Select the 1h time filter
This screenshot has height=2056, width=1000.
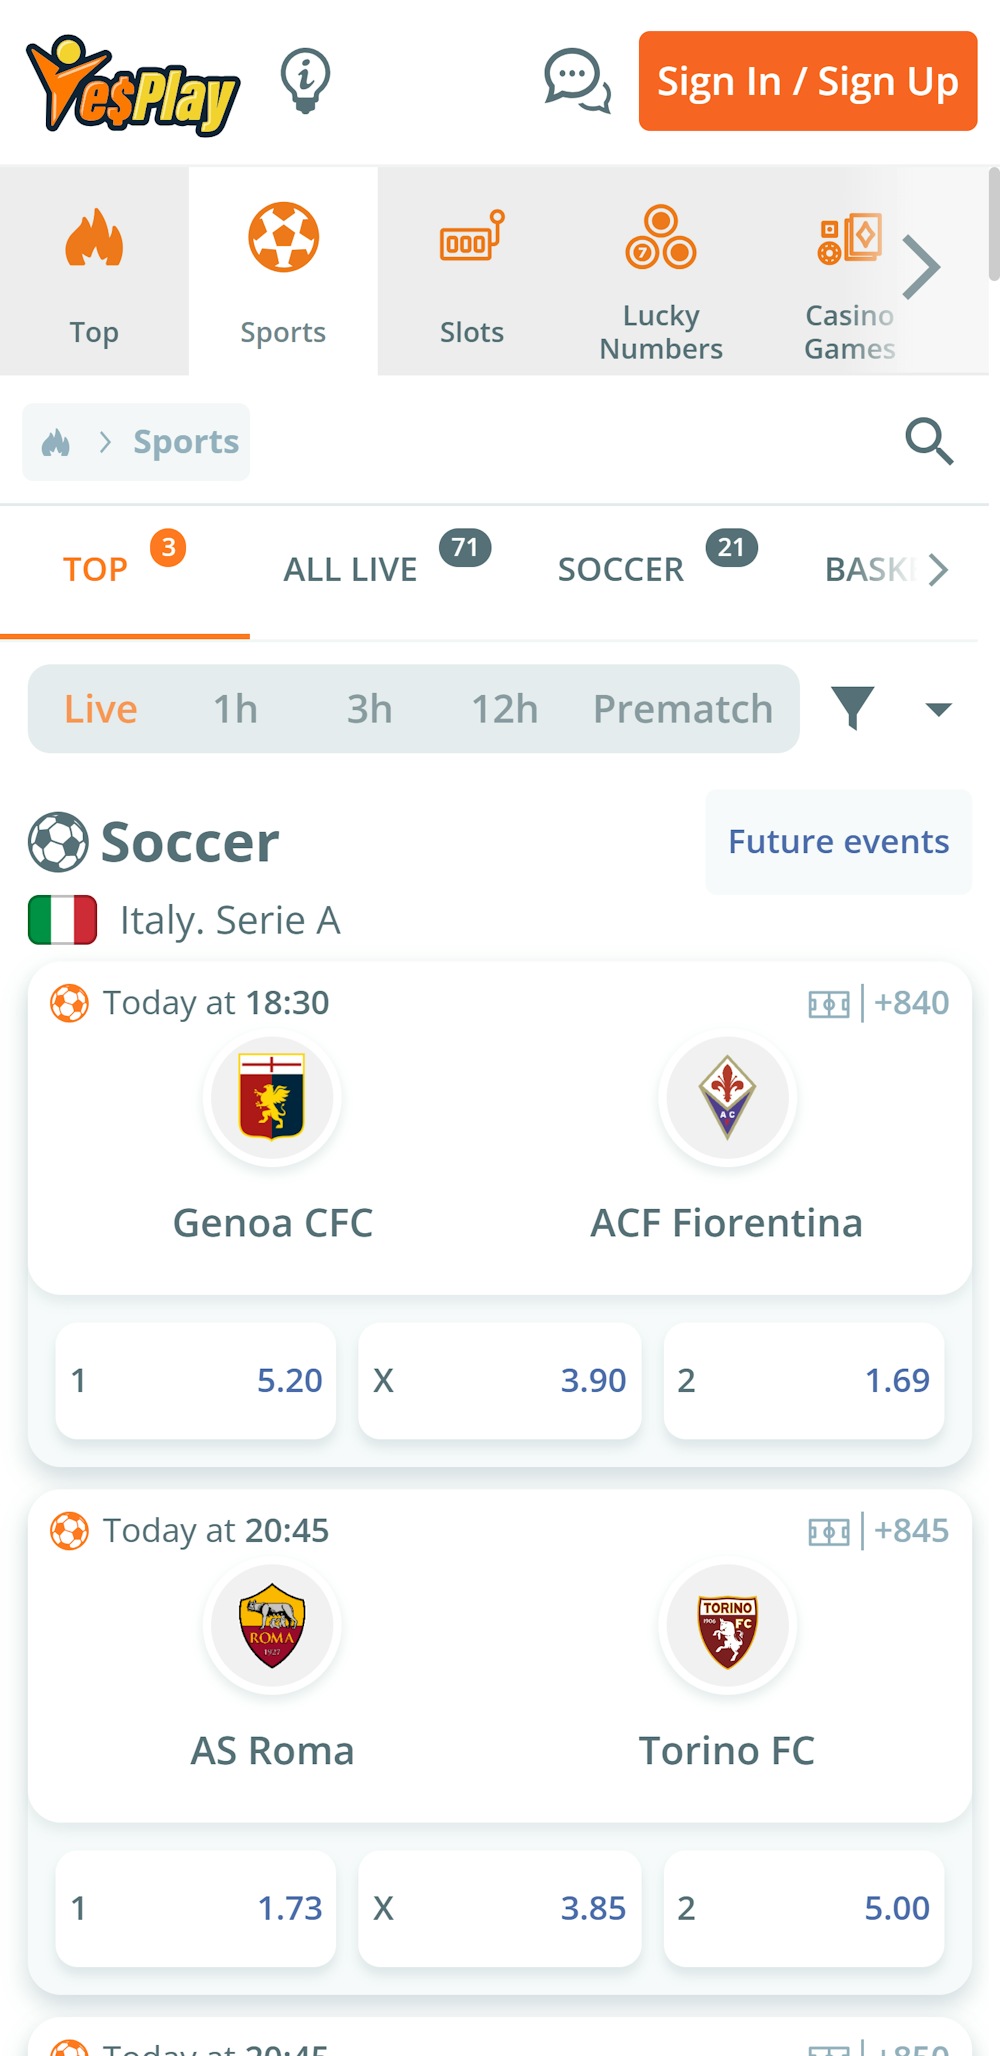point(235,709)
